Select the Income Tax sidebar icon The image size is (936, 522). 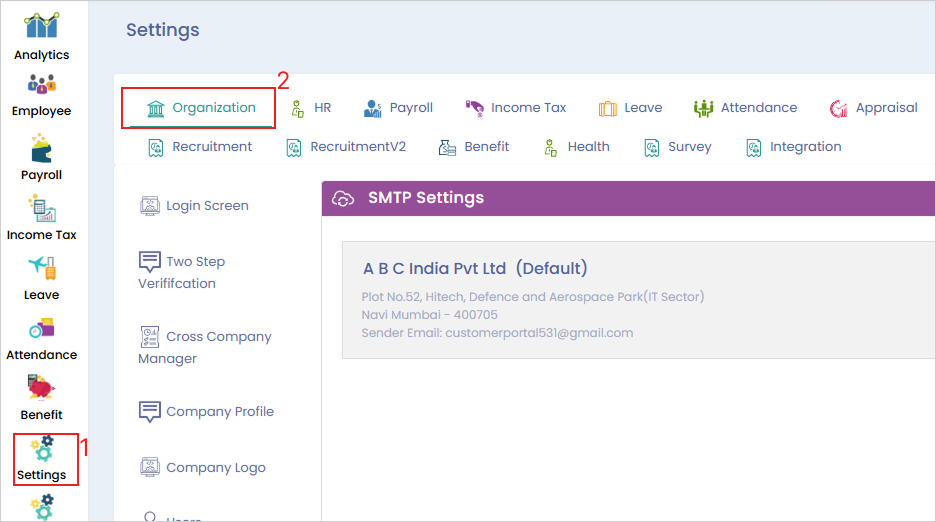pos(42,210)
